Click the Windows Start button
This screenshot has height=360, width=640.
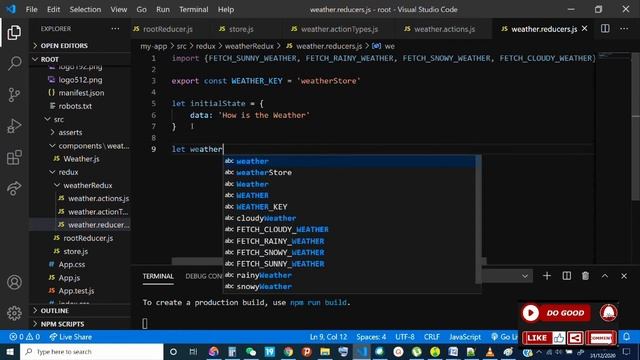[10, 351]
